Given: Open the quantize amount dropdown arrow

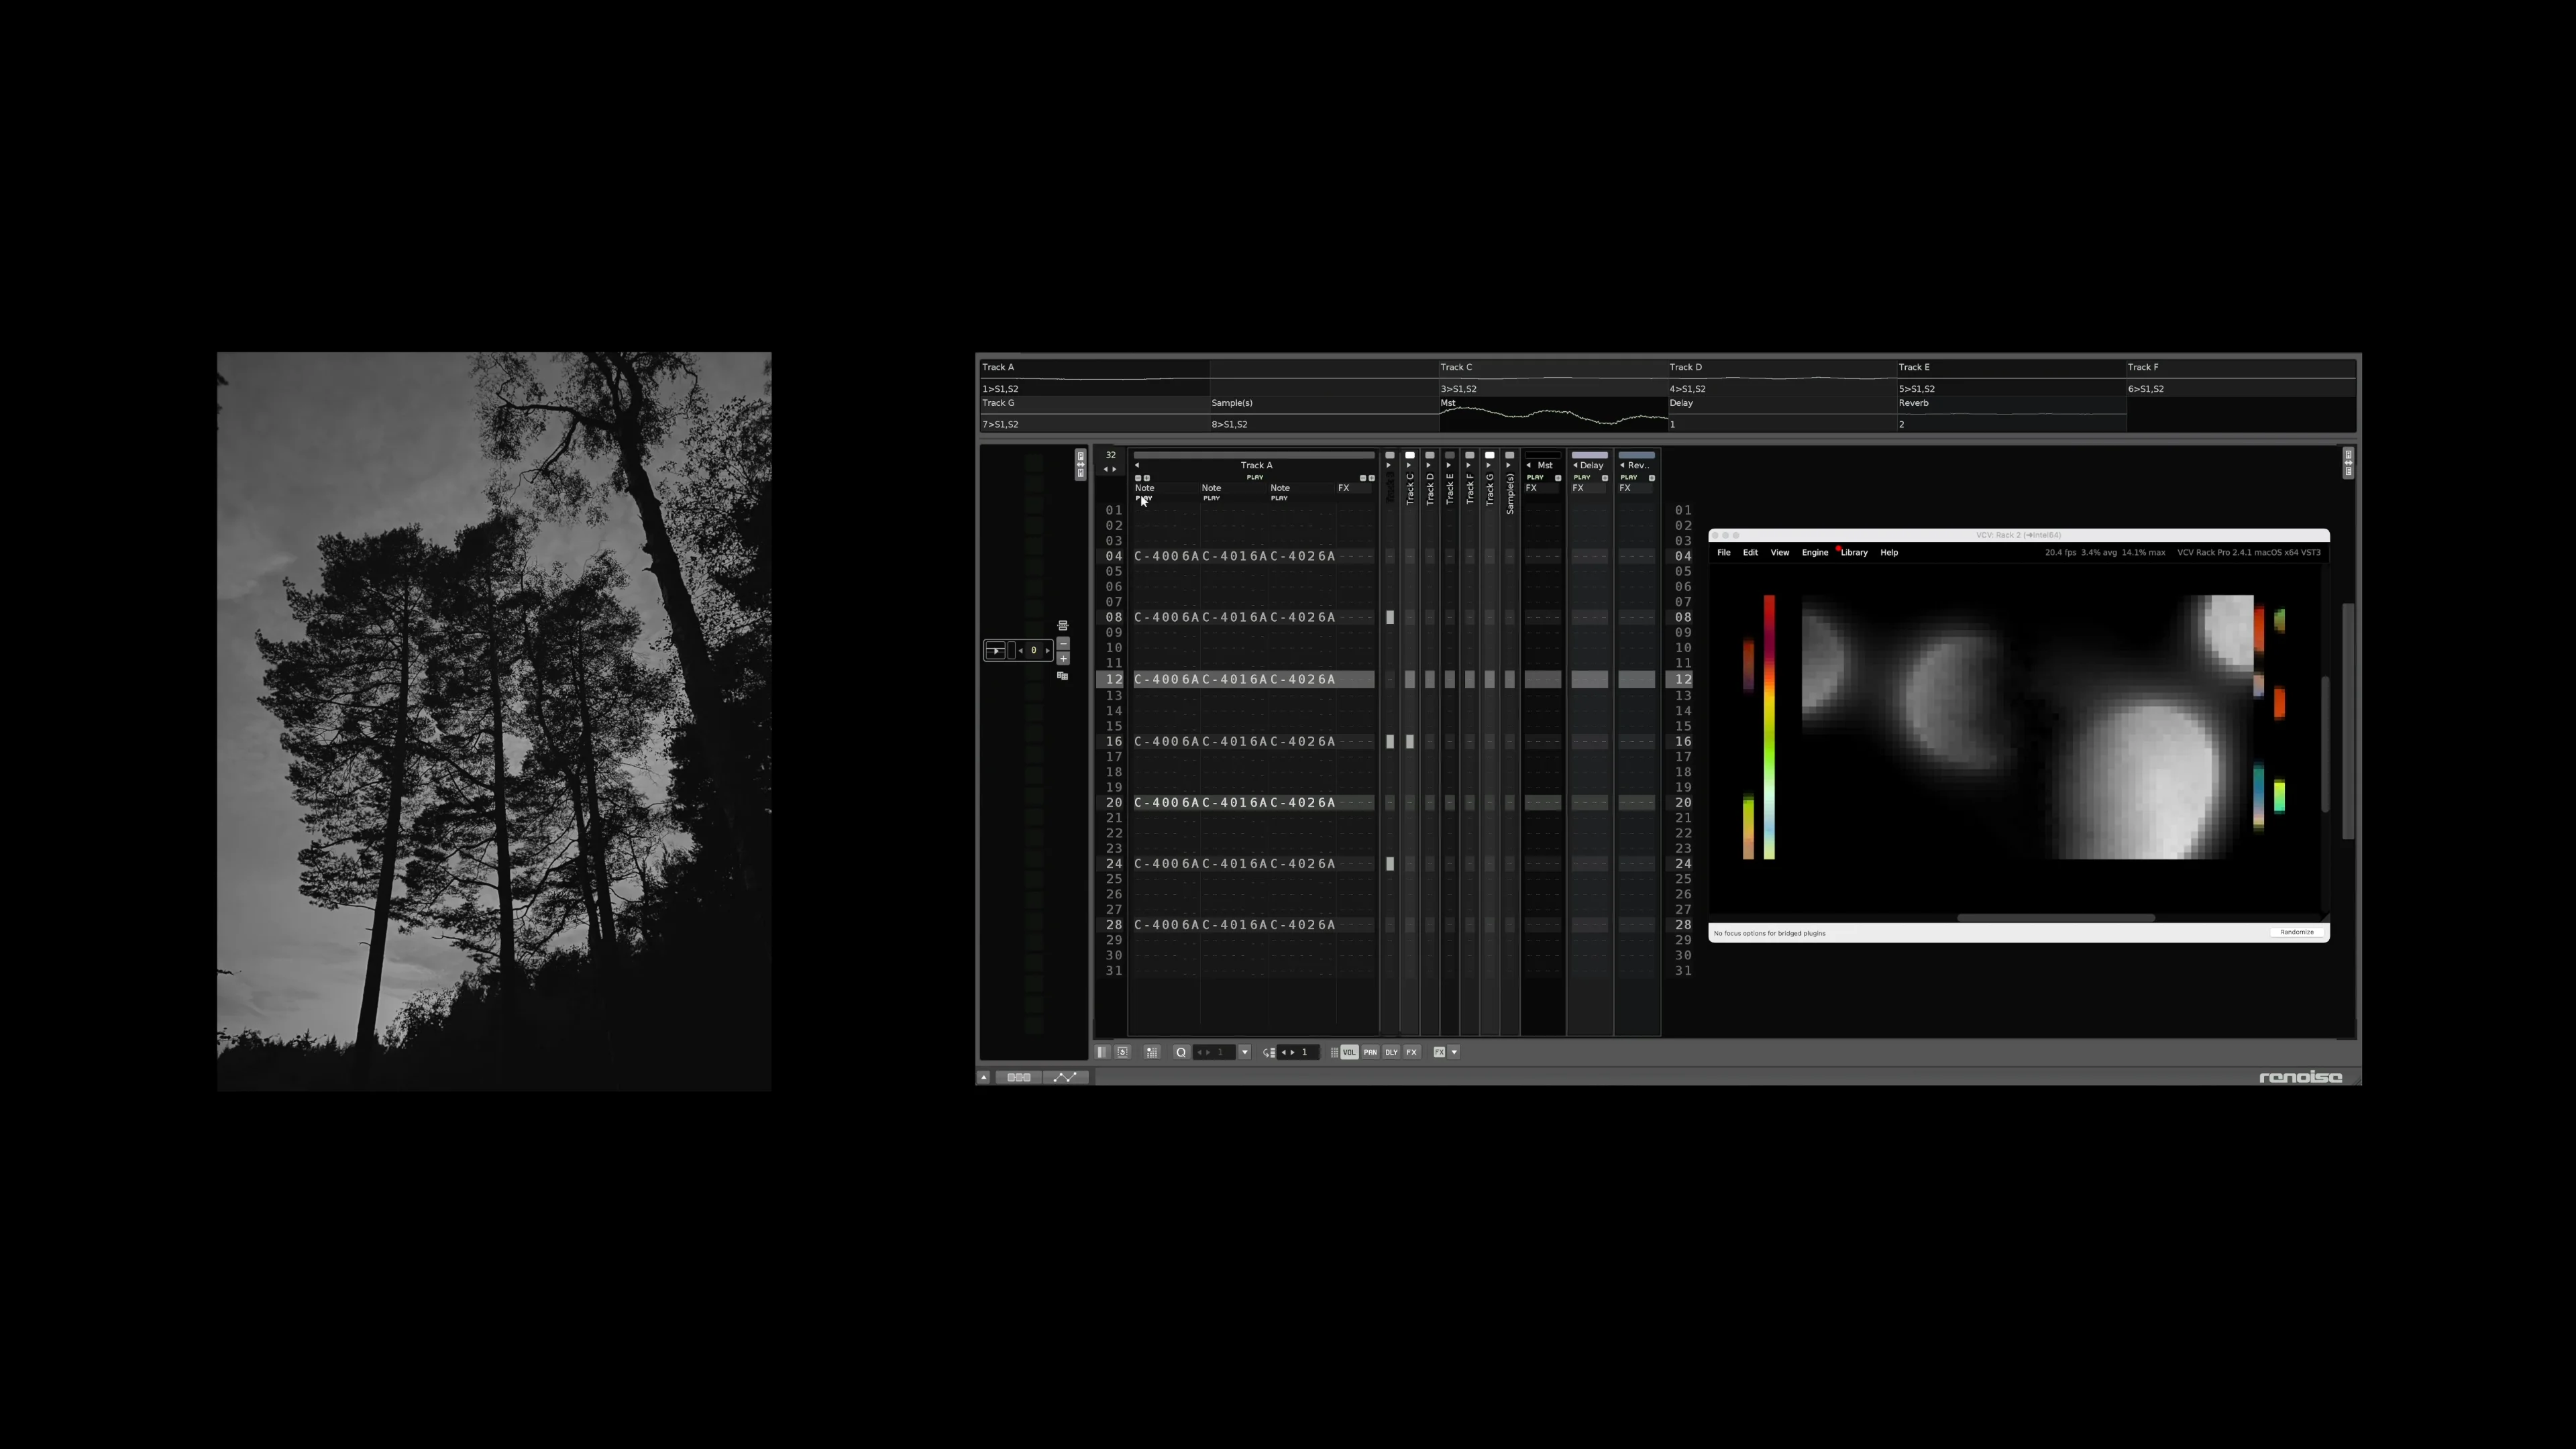Looking at the screenshot, I should [1245, 1052].
